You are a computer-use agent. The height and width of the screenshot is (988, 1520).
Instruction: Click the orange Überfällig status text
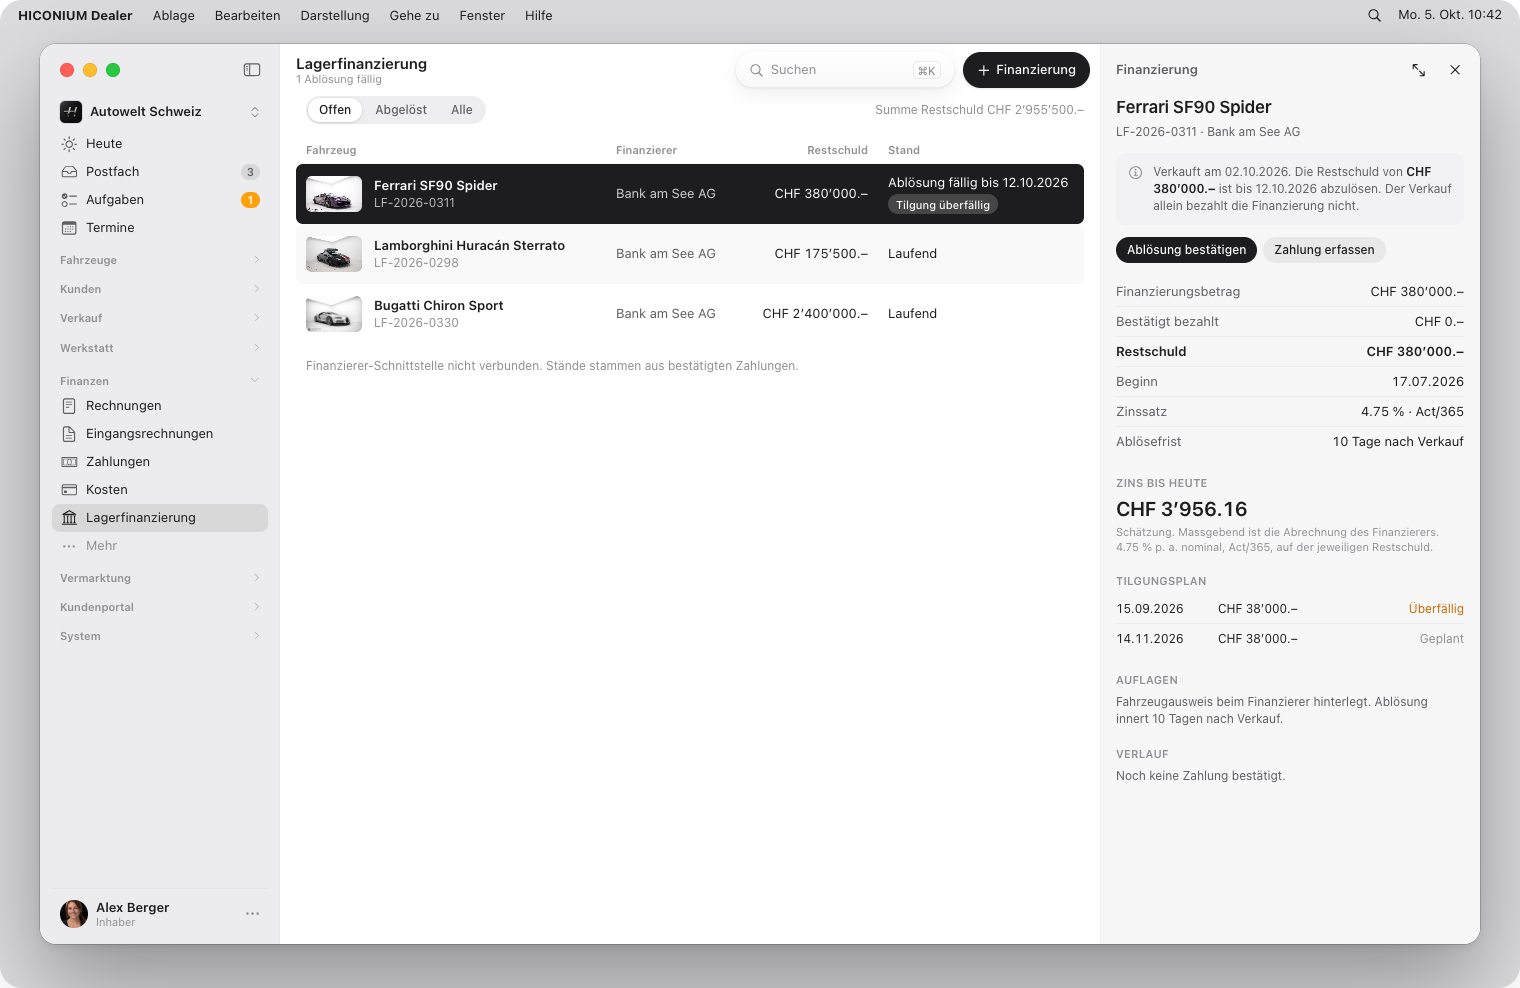click(x=1436, y=609)
